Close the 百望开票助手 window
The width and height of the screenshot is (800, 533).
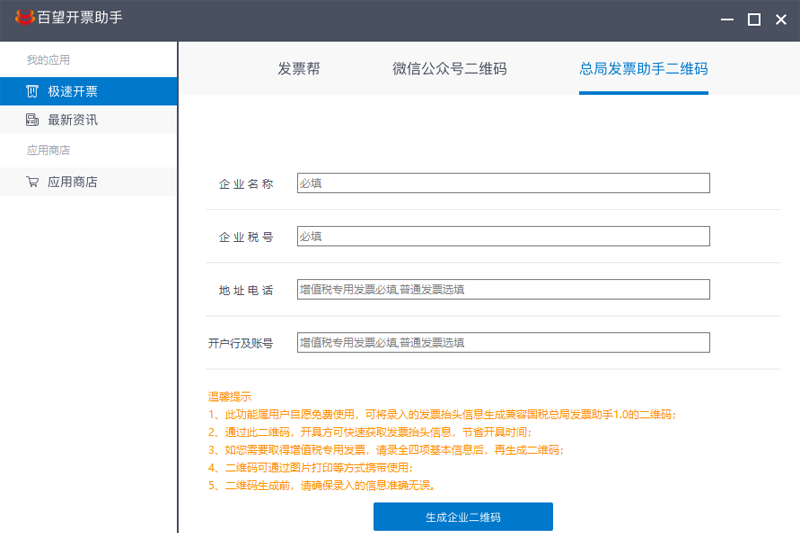[x=781, y=19]
